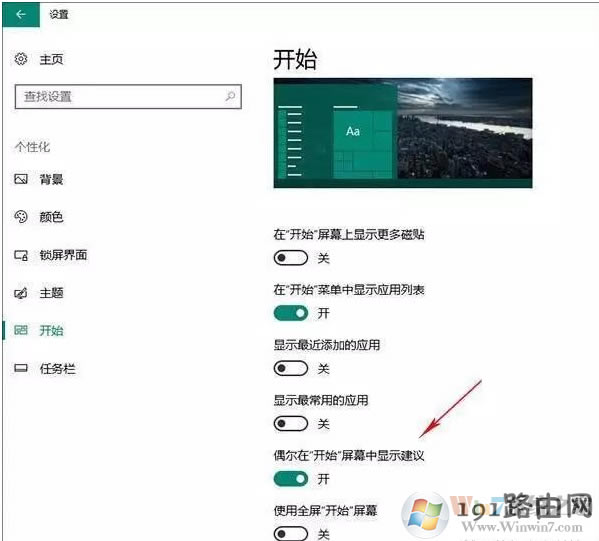Click the 查找设置 search box

coord(128,96)
